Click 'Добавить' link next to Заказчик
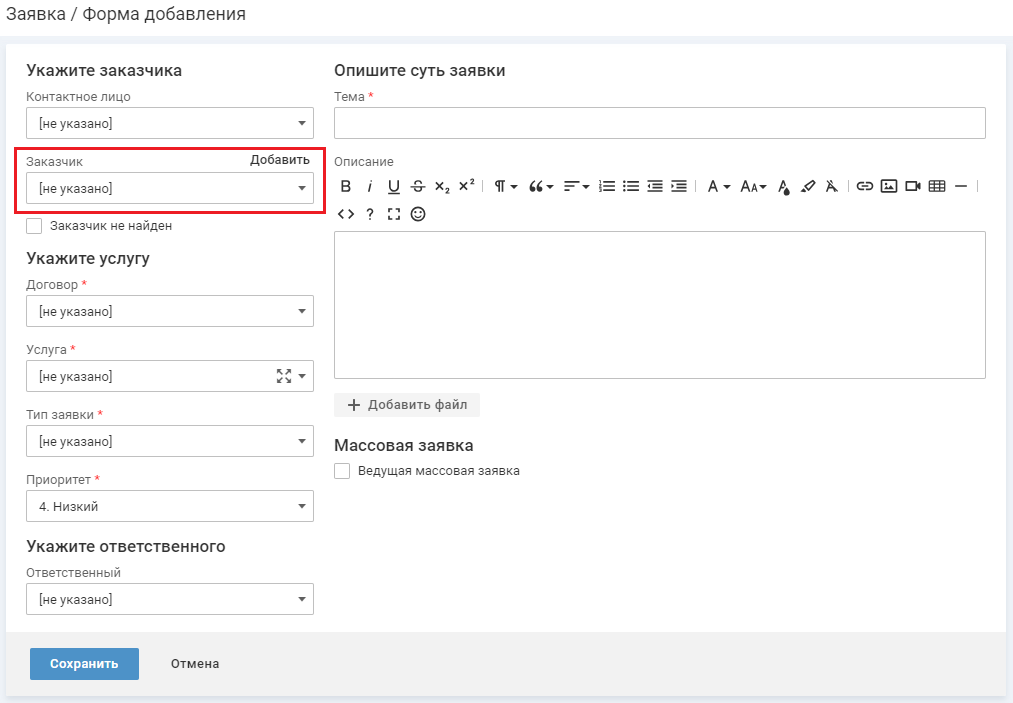 pos(280,160)
